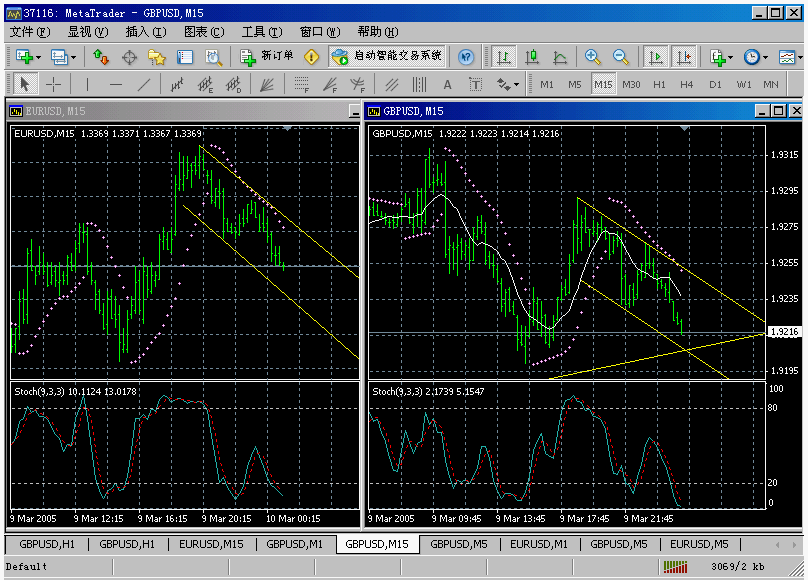
Task: Switch timeframe to MN
Action: (771, 84)
